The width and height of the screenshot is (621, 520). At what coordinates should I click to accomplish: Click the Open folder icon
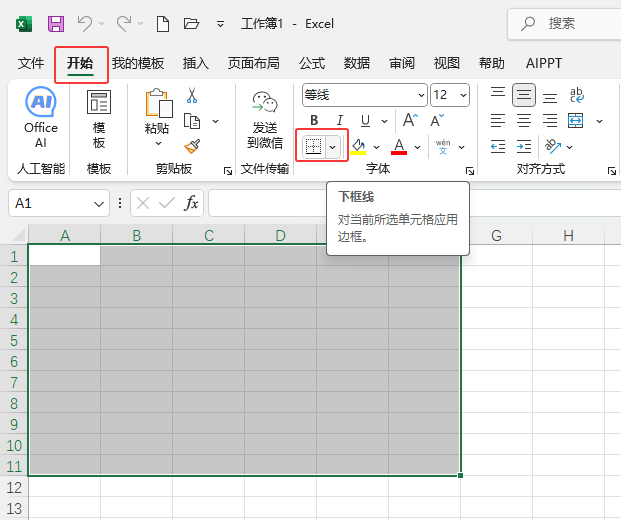coord(191,24)
